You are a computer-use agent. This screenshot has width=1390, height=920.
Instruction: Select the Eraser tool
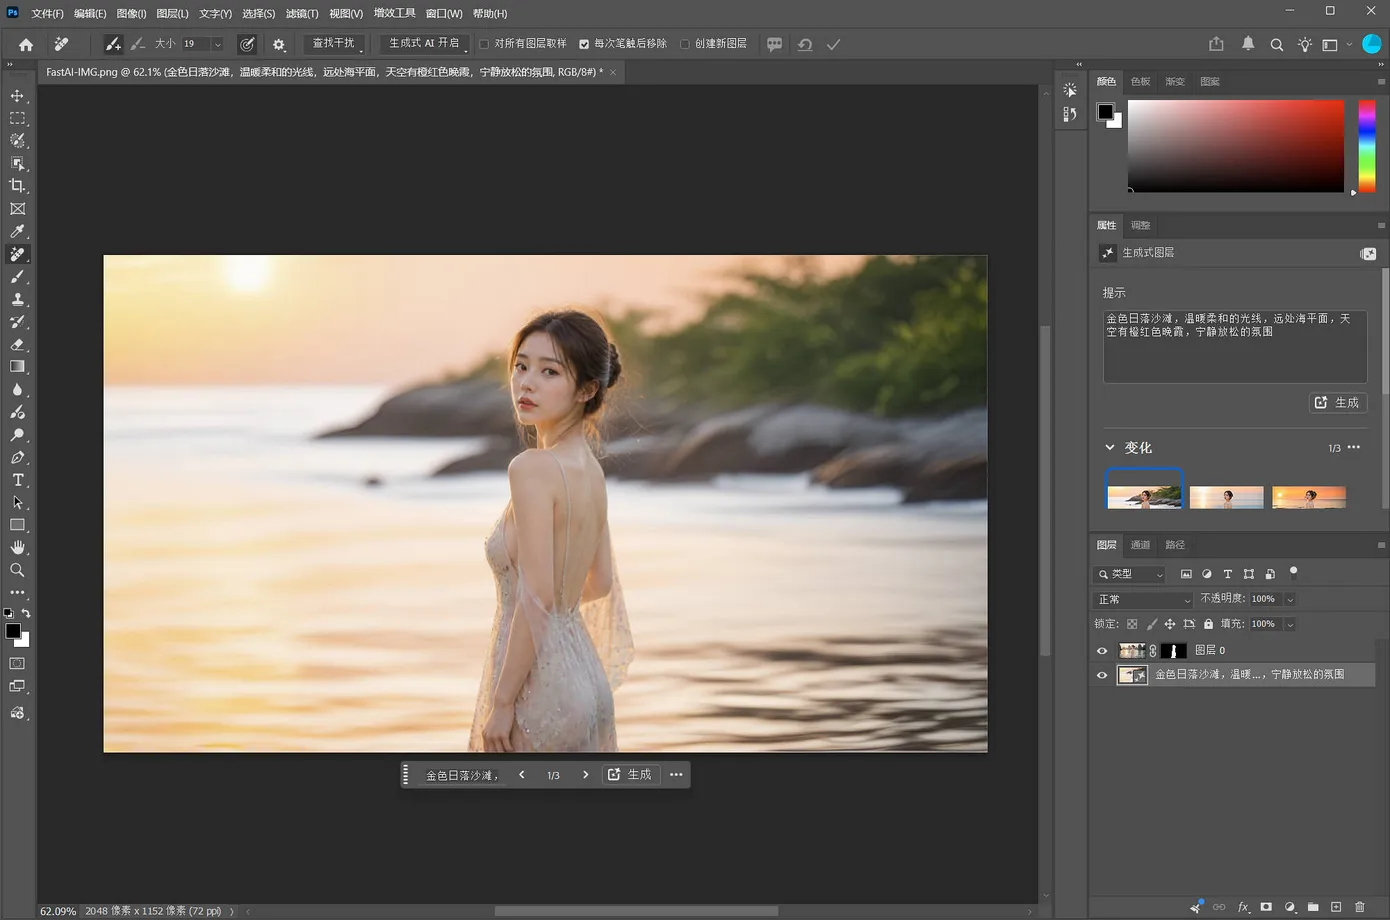point(17,345)
